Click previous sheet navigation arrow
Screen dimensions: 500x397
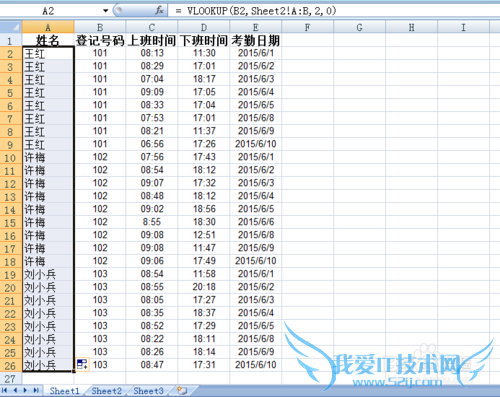(15, 390)
